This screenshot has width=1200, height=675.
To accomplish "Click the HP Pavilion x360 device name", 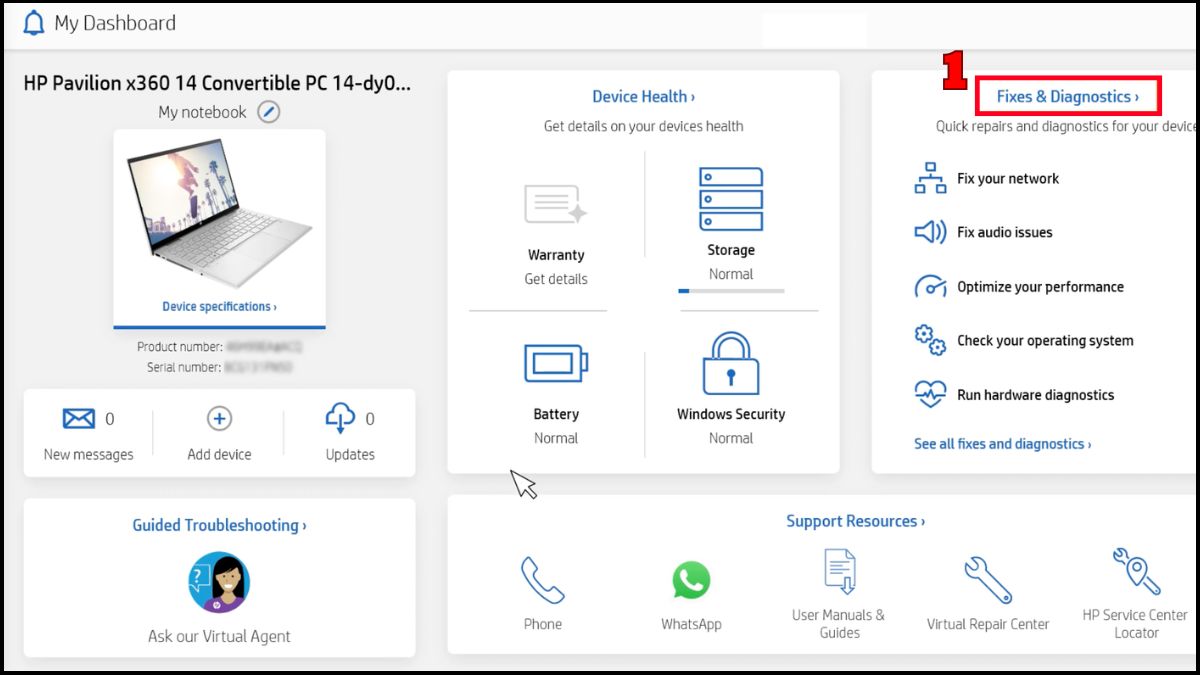I will 217,83.
